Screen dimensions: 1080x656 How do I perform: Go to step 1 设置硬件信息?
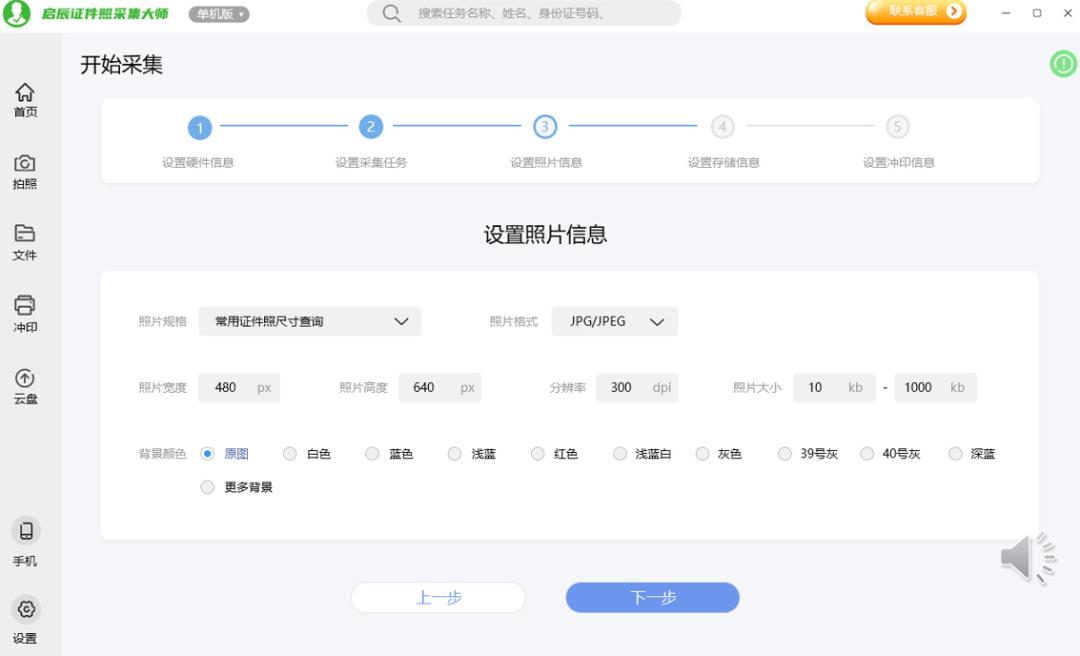(x=199, y=127)
